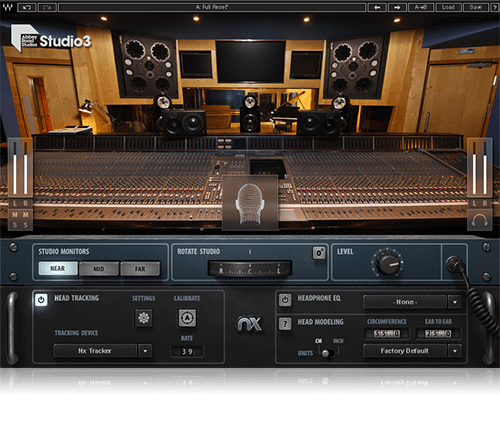Click the headphone cable jack next to Level
The height and width of the screenshot is (422, 500).
(454, 265)
